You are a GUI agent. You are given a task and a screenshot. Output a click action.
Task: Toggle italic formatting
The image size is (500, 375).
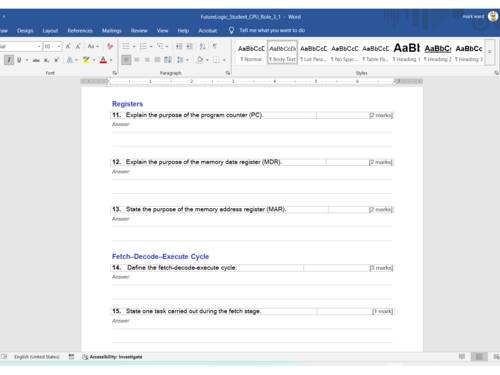click(9, 60)
